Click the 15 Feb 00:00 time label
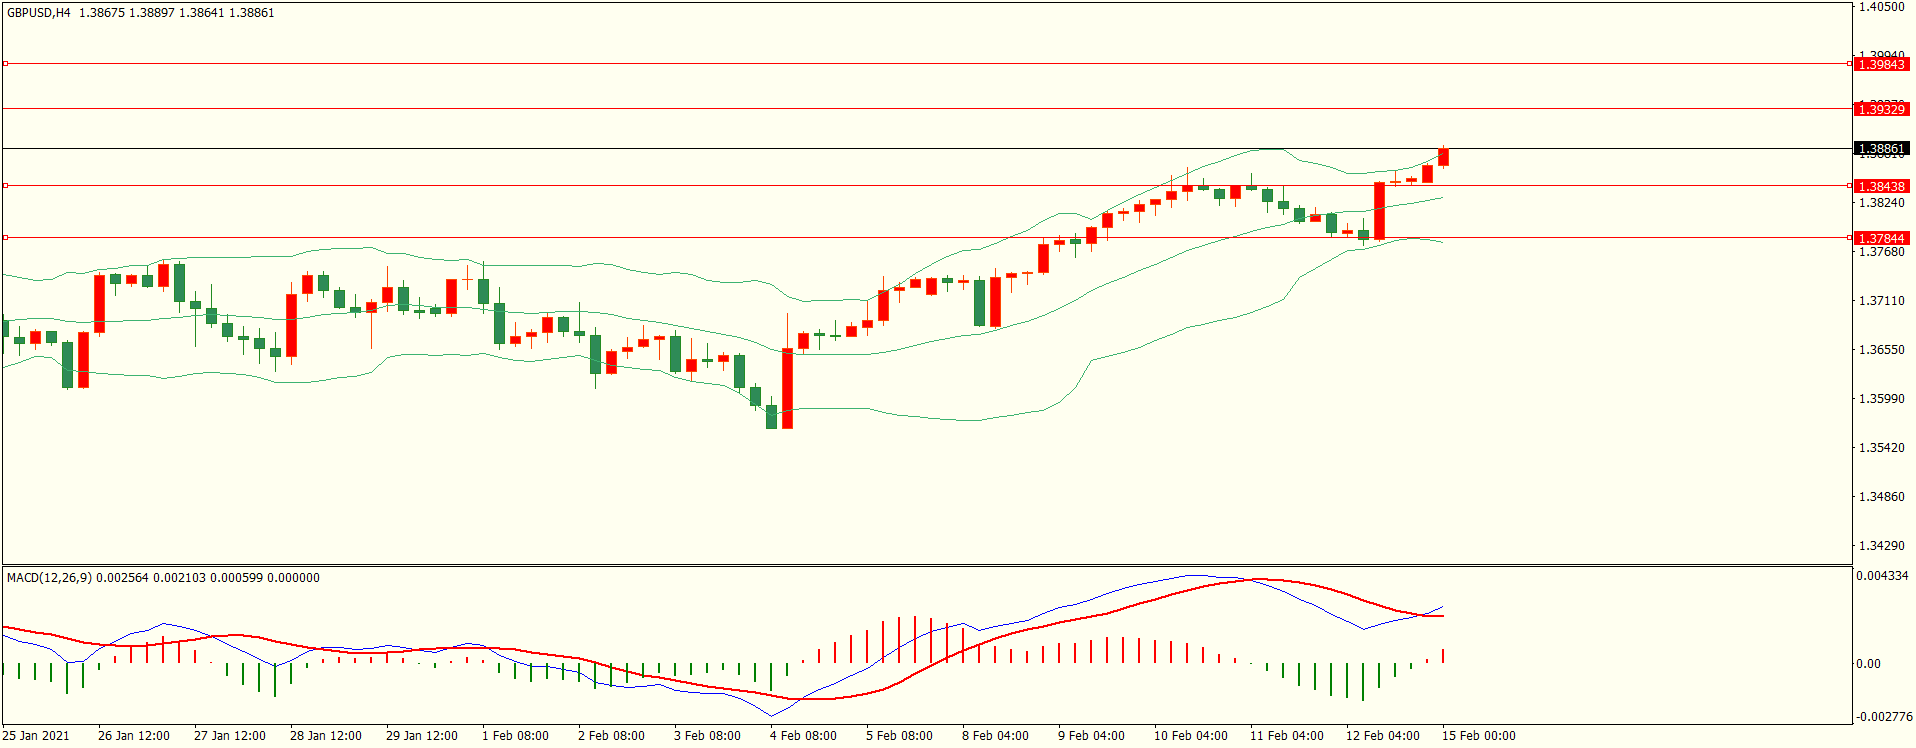Screen dimensions: 1916x748 pyautogui.click(x=1479, y=736)
